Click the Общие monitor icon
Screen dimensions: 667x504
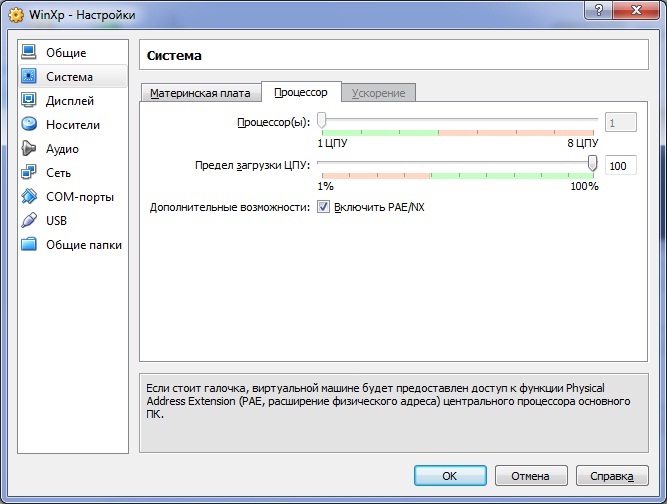29,52
